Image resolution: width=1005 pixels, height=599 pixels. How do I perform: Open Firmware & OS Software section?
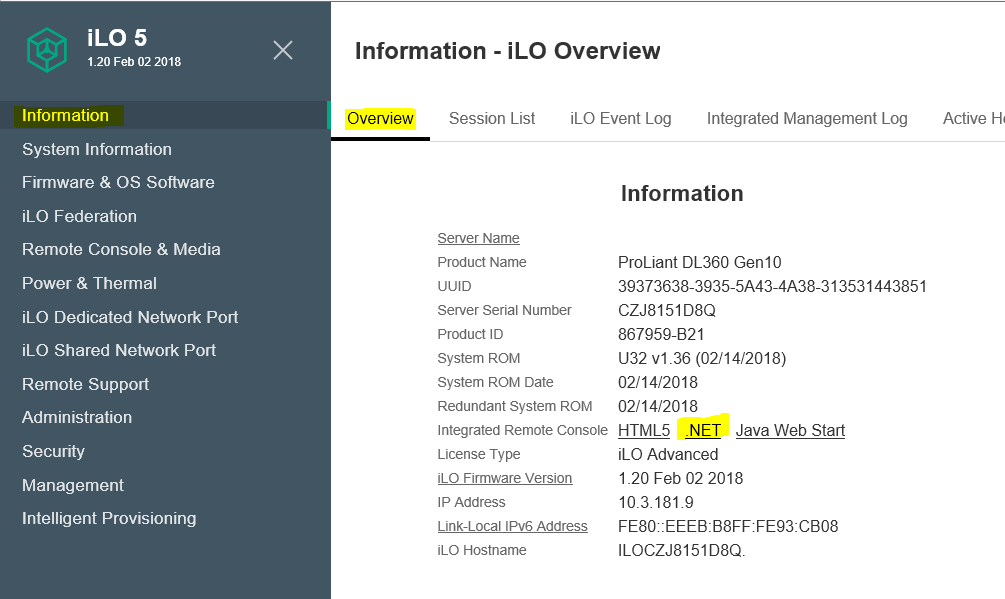click(118, 182)
